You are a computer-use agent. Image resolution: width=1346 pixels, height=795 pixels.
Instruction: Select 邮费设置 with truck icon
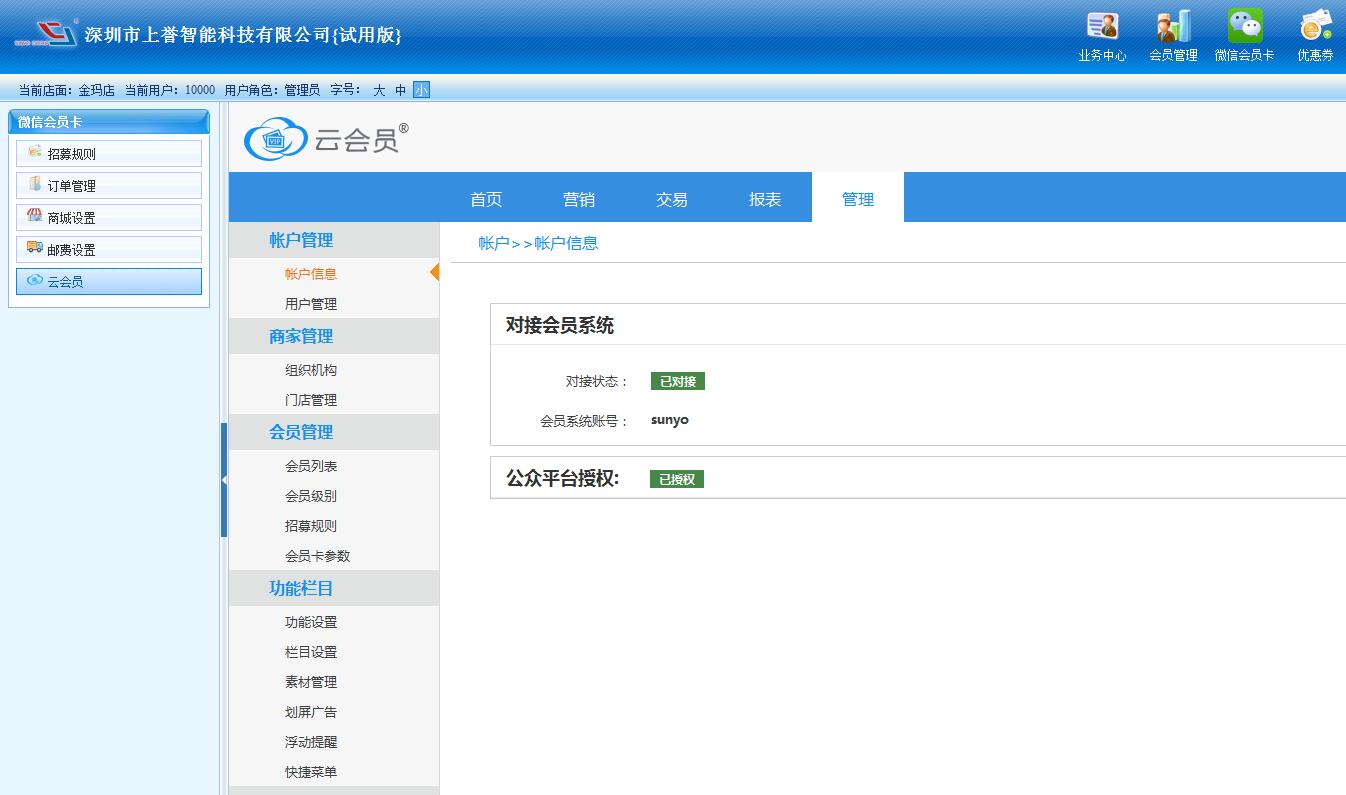click(109, 250)
